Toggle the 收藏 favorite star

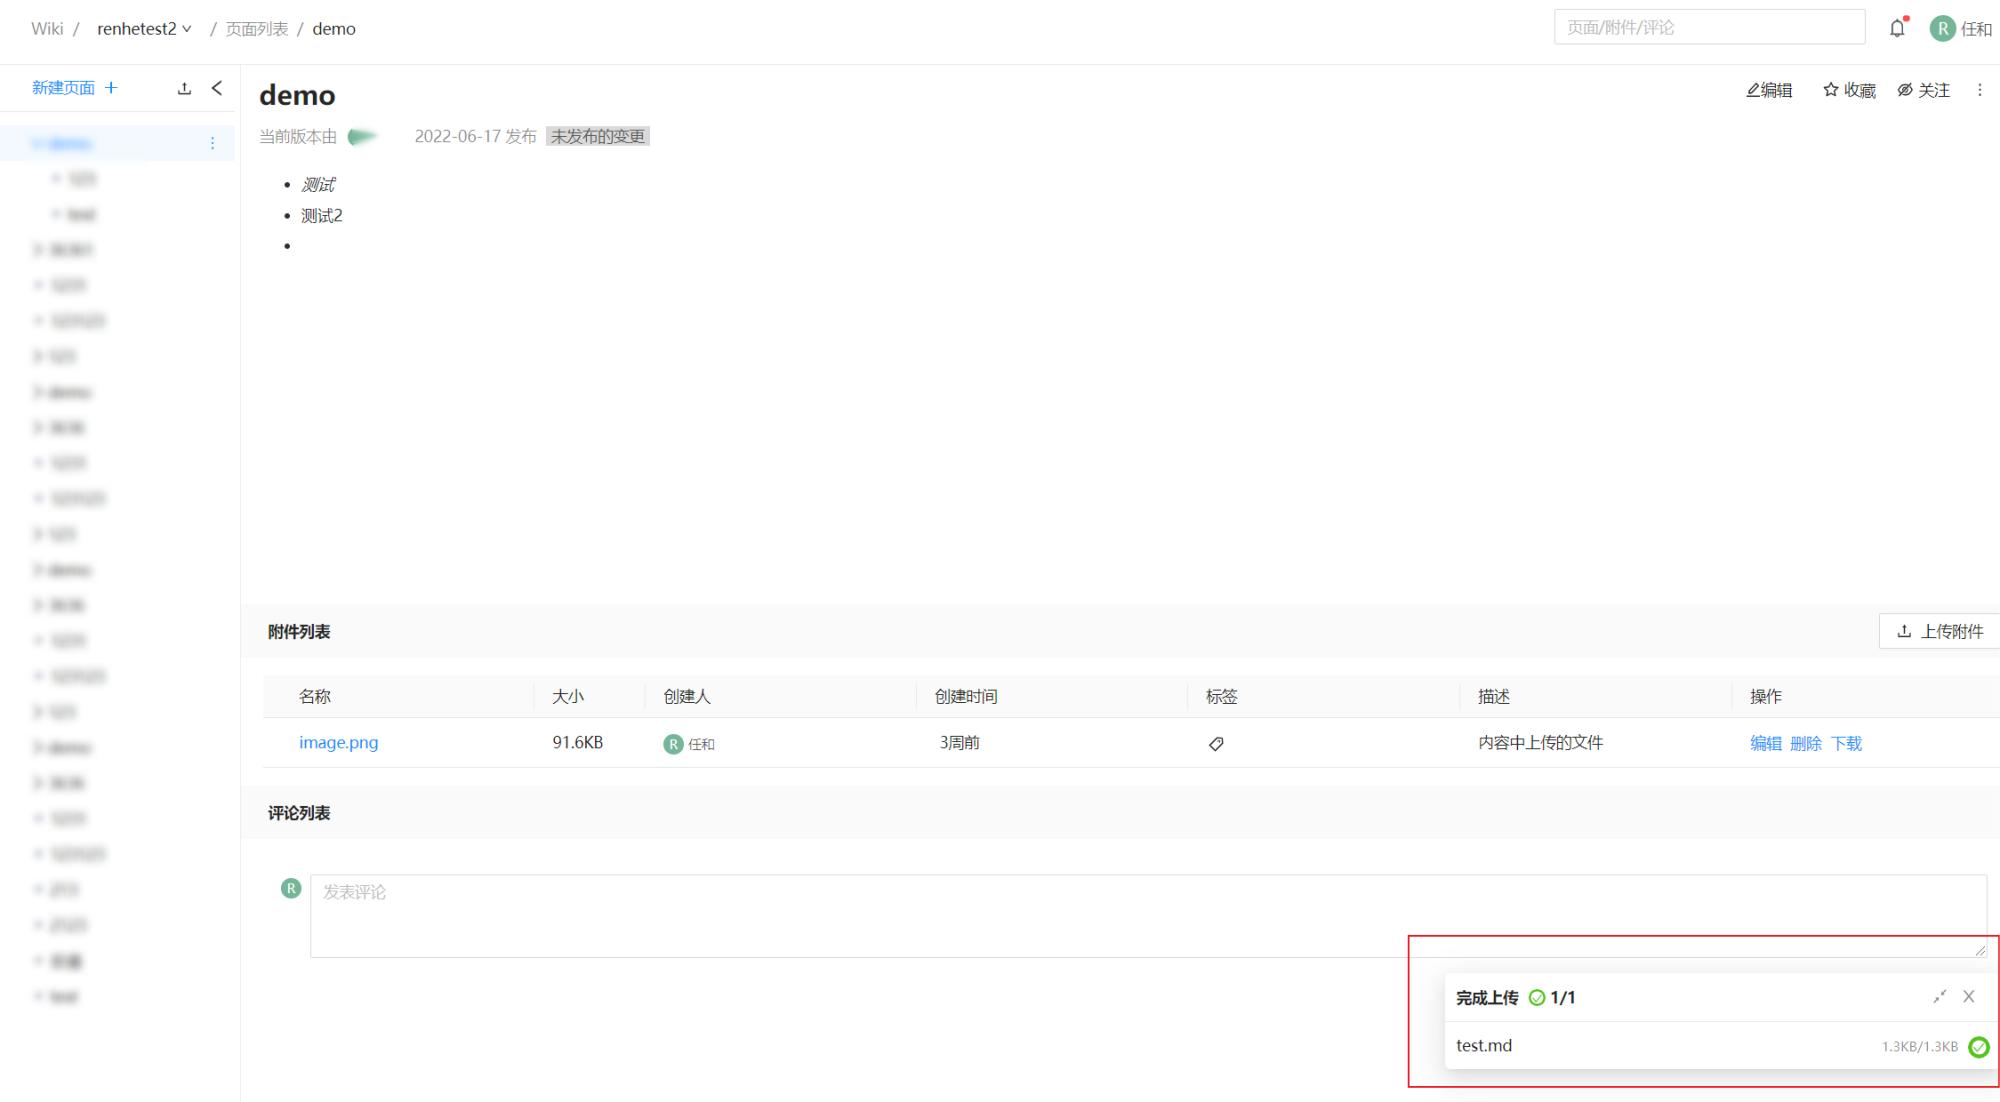pos(1849,90)
